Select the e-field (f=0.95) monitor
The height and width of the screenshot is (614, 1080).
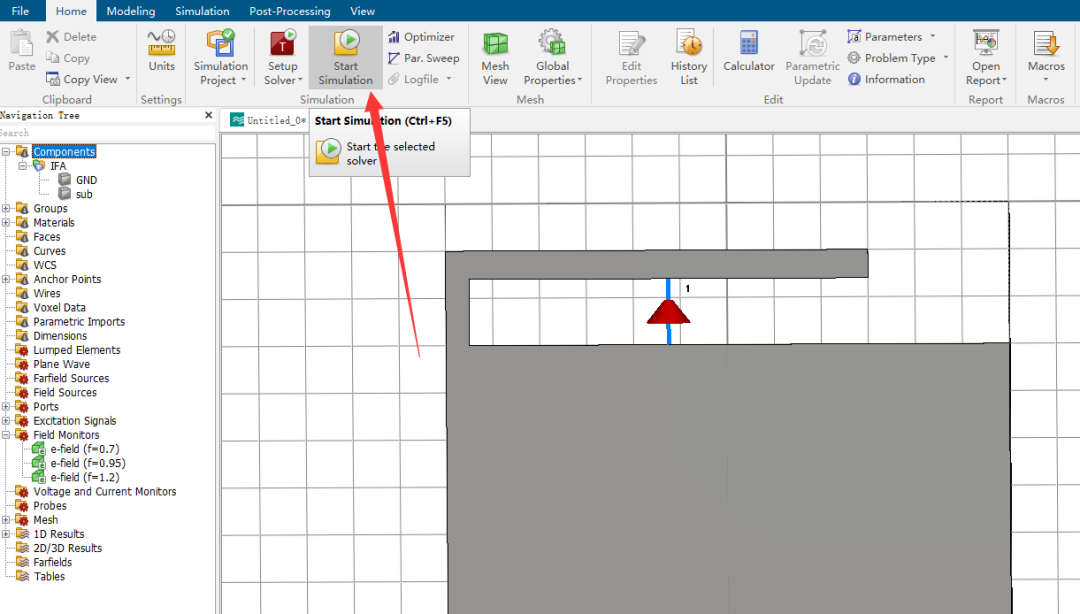[87, 463]
